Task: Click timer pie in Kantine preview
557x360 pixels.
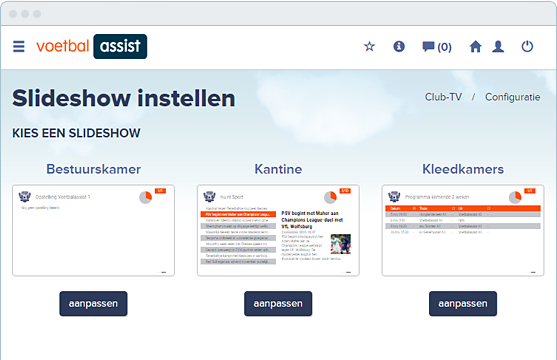Action: 330,197
